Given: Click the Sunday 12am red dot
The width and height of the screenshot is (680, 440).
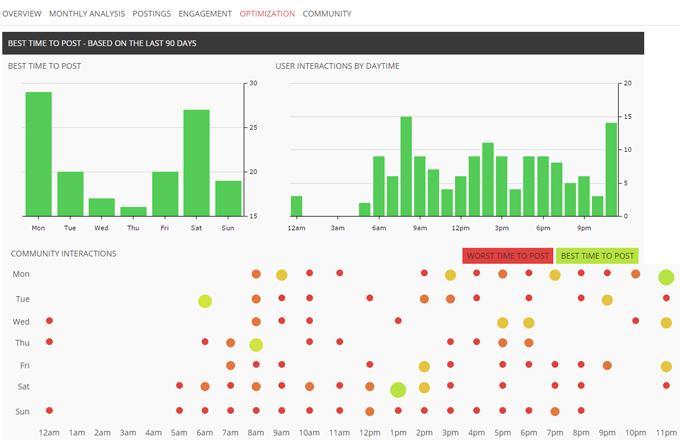Looking at the screenshot, I should 49,410.
